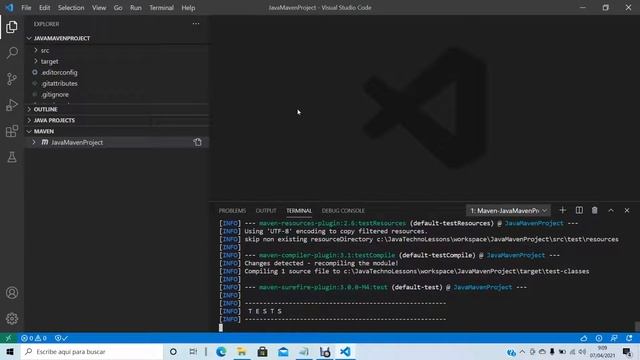Viewport: 640px width, 360px height.
Task: Open the Help menu
Action: (x=188, y=8)
